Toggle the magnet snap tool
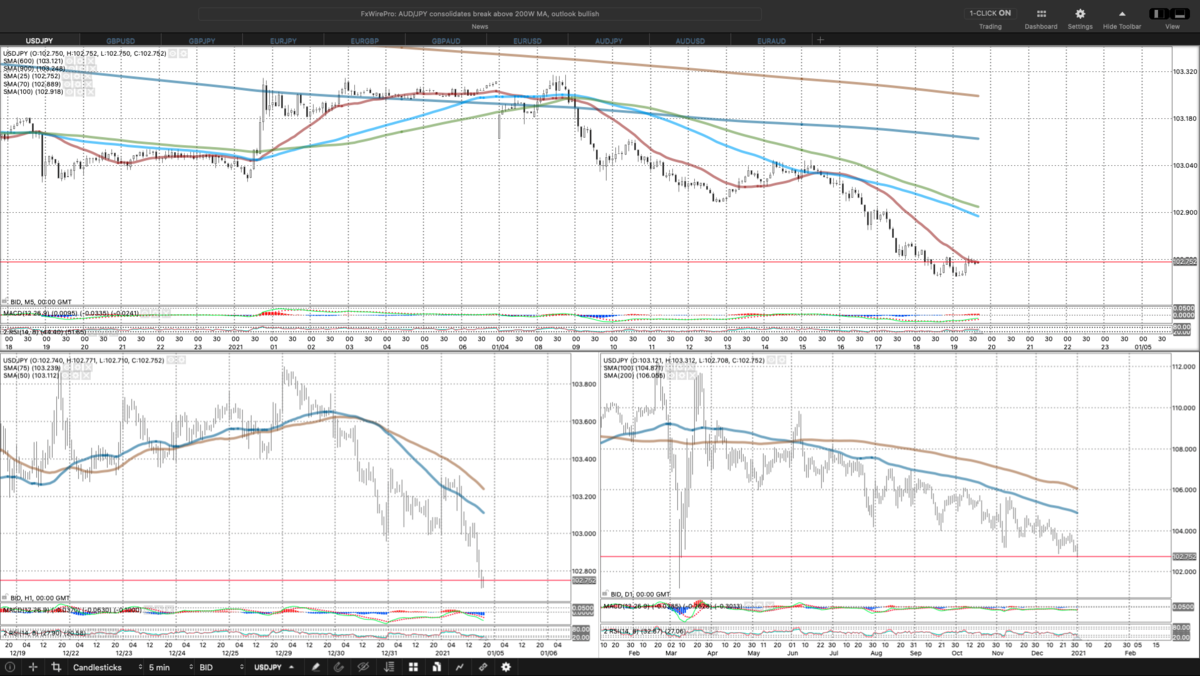The height and width of the screenshot is (676, 1200). click(338, 666)
